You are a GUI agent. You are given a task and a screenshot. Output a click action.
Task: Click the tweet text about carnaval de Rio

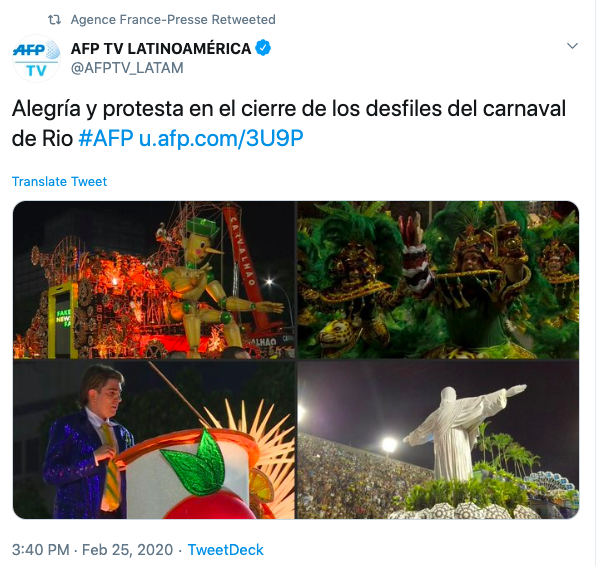[289, 124]
